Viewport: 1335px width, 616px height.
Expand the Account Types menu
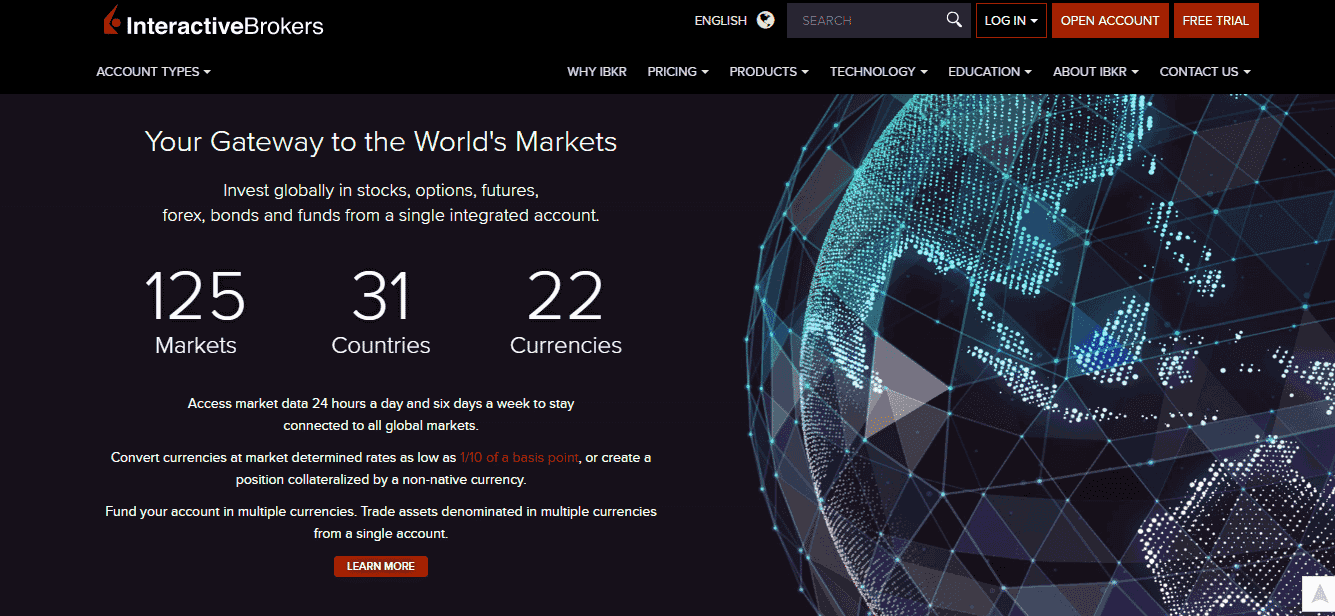pyautogui.click(x=154, y=72)
